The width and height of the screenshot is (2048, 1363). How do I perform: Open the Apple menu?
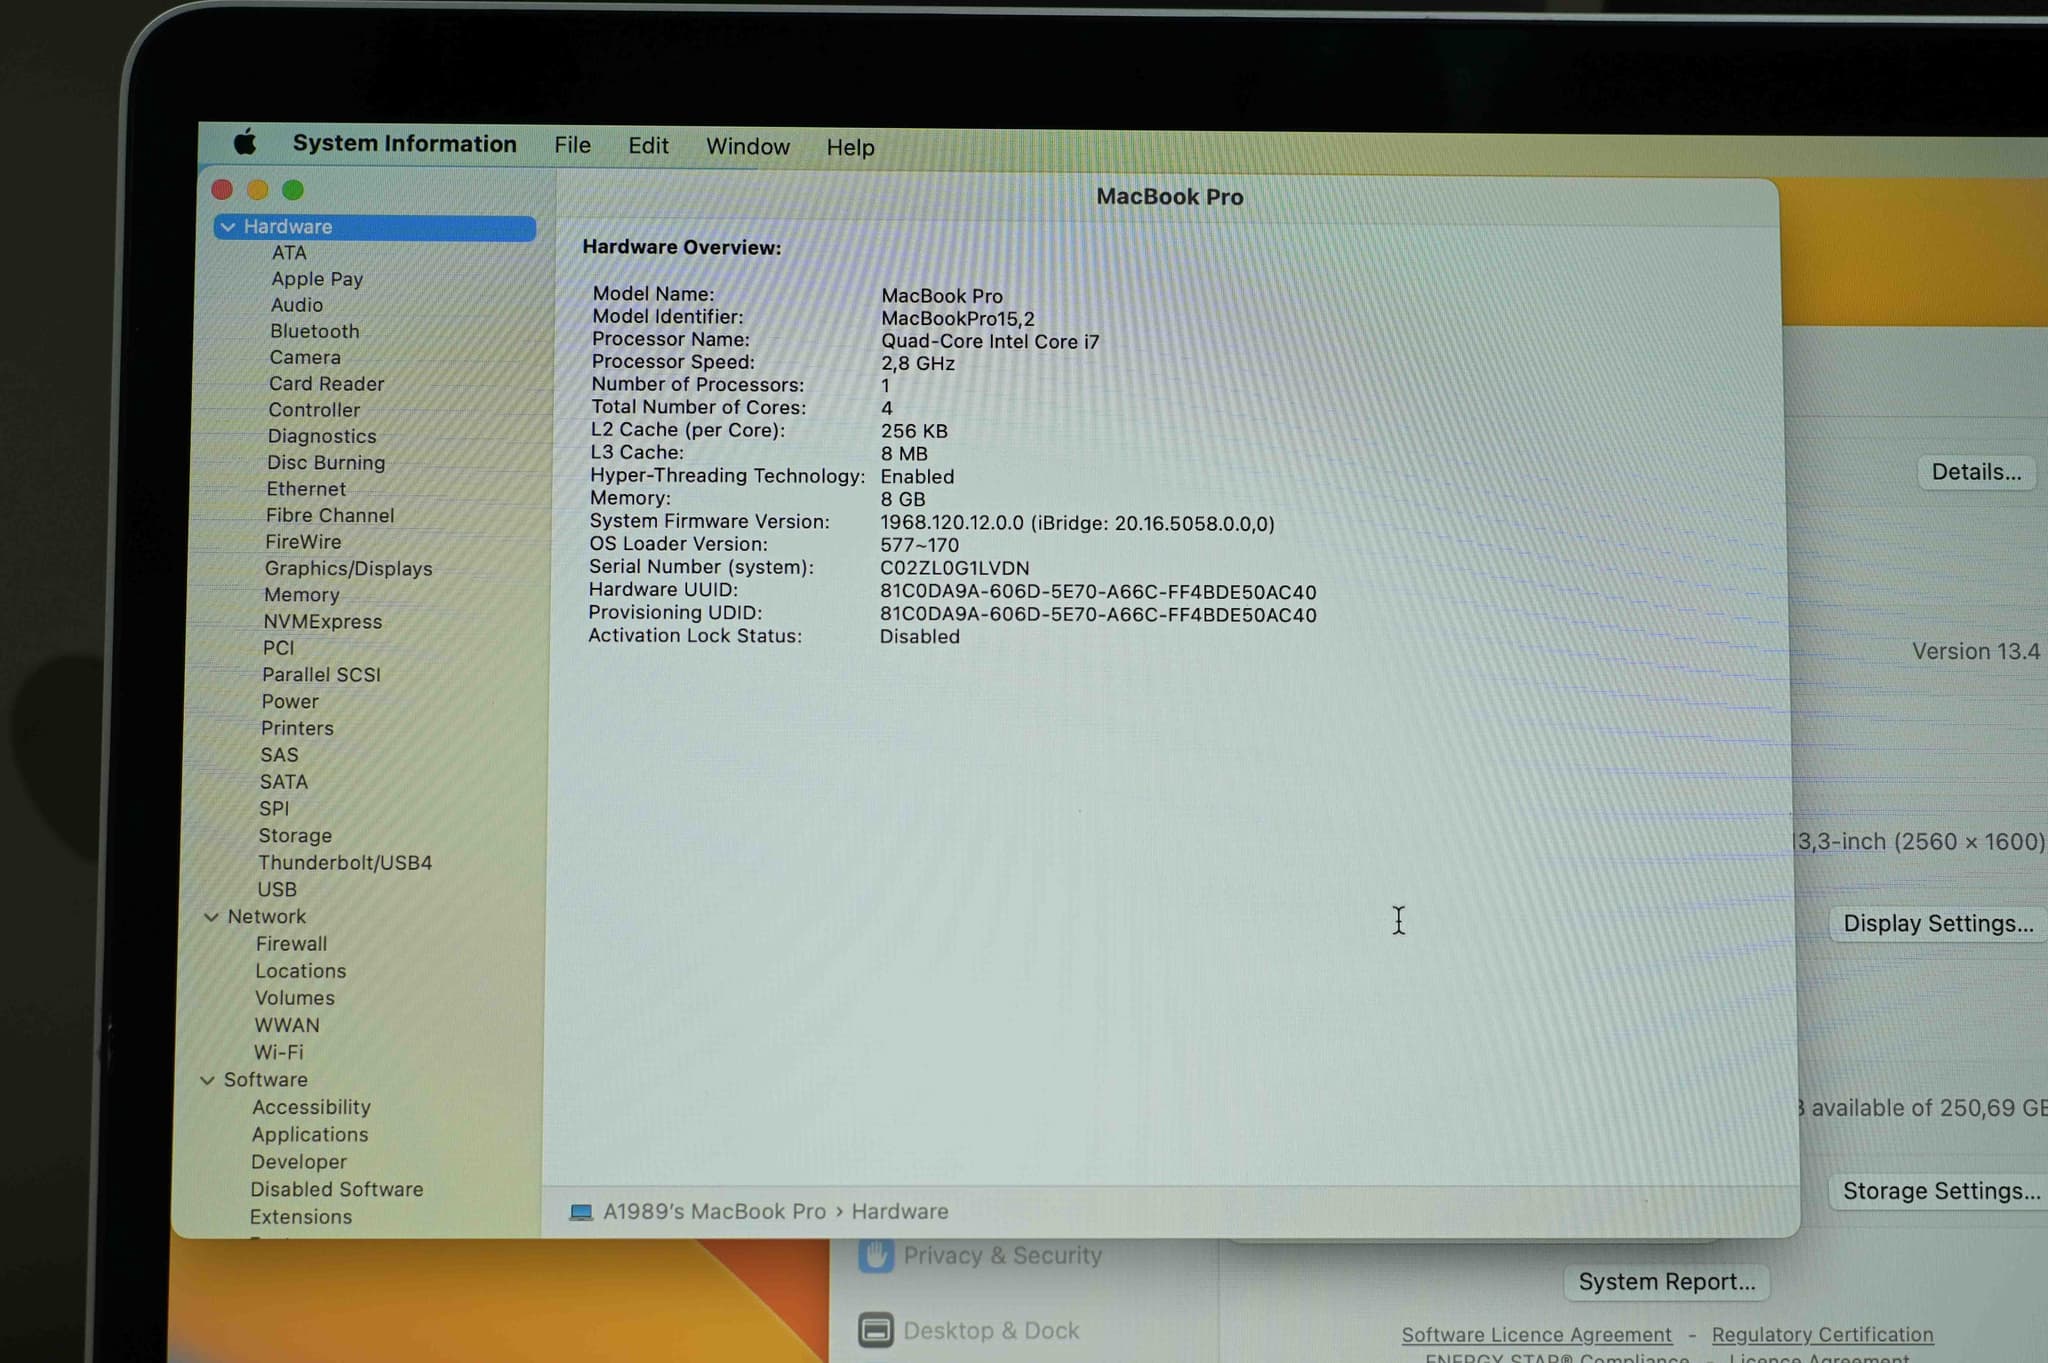pos(245,143)
